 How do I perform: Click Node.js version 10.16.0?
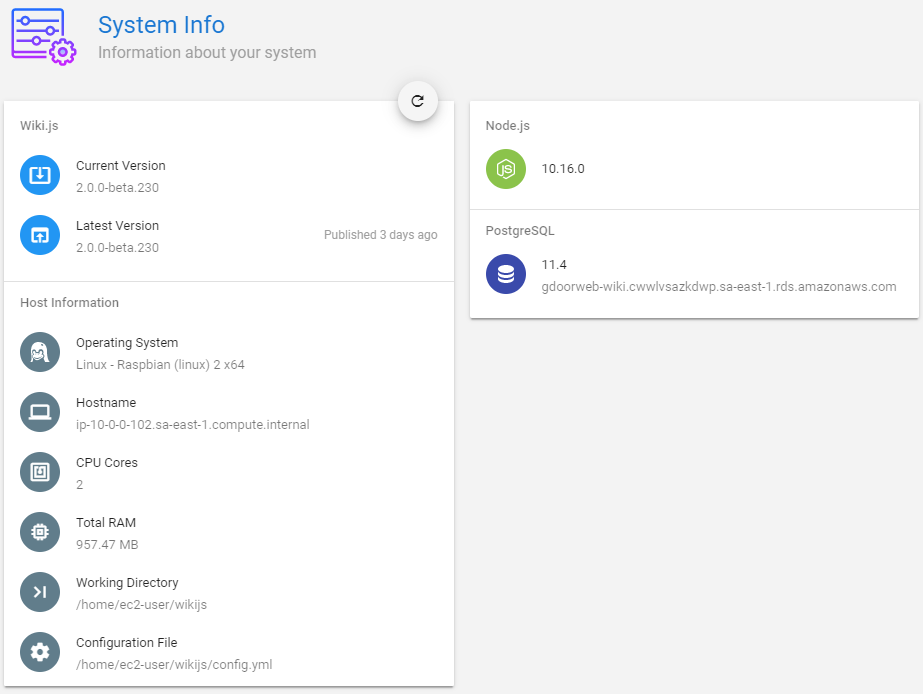point(563,169)
